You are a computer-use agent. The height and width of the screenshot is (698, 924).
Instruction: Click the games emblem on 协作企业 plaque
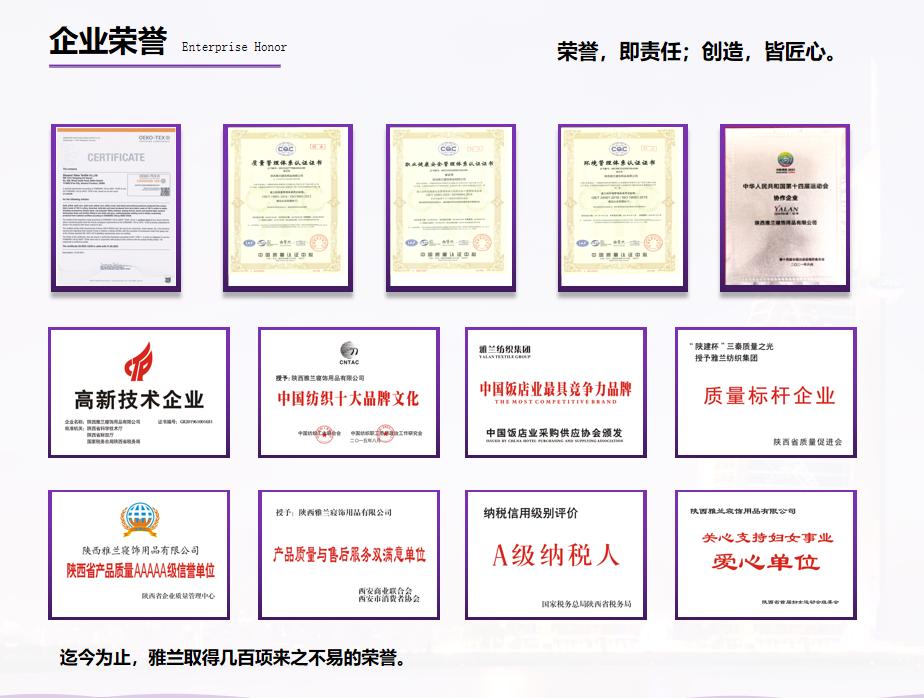click(x=785, y=161)
